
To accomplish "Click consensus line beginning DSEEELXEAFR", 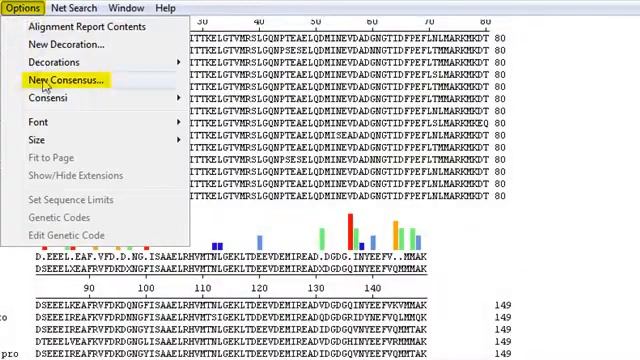I will tap(231, 269).
